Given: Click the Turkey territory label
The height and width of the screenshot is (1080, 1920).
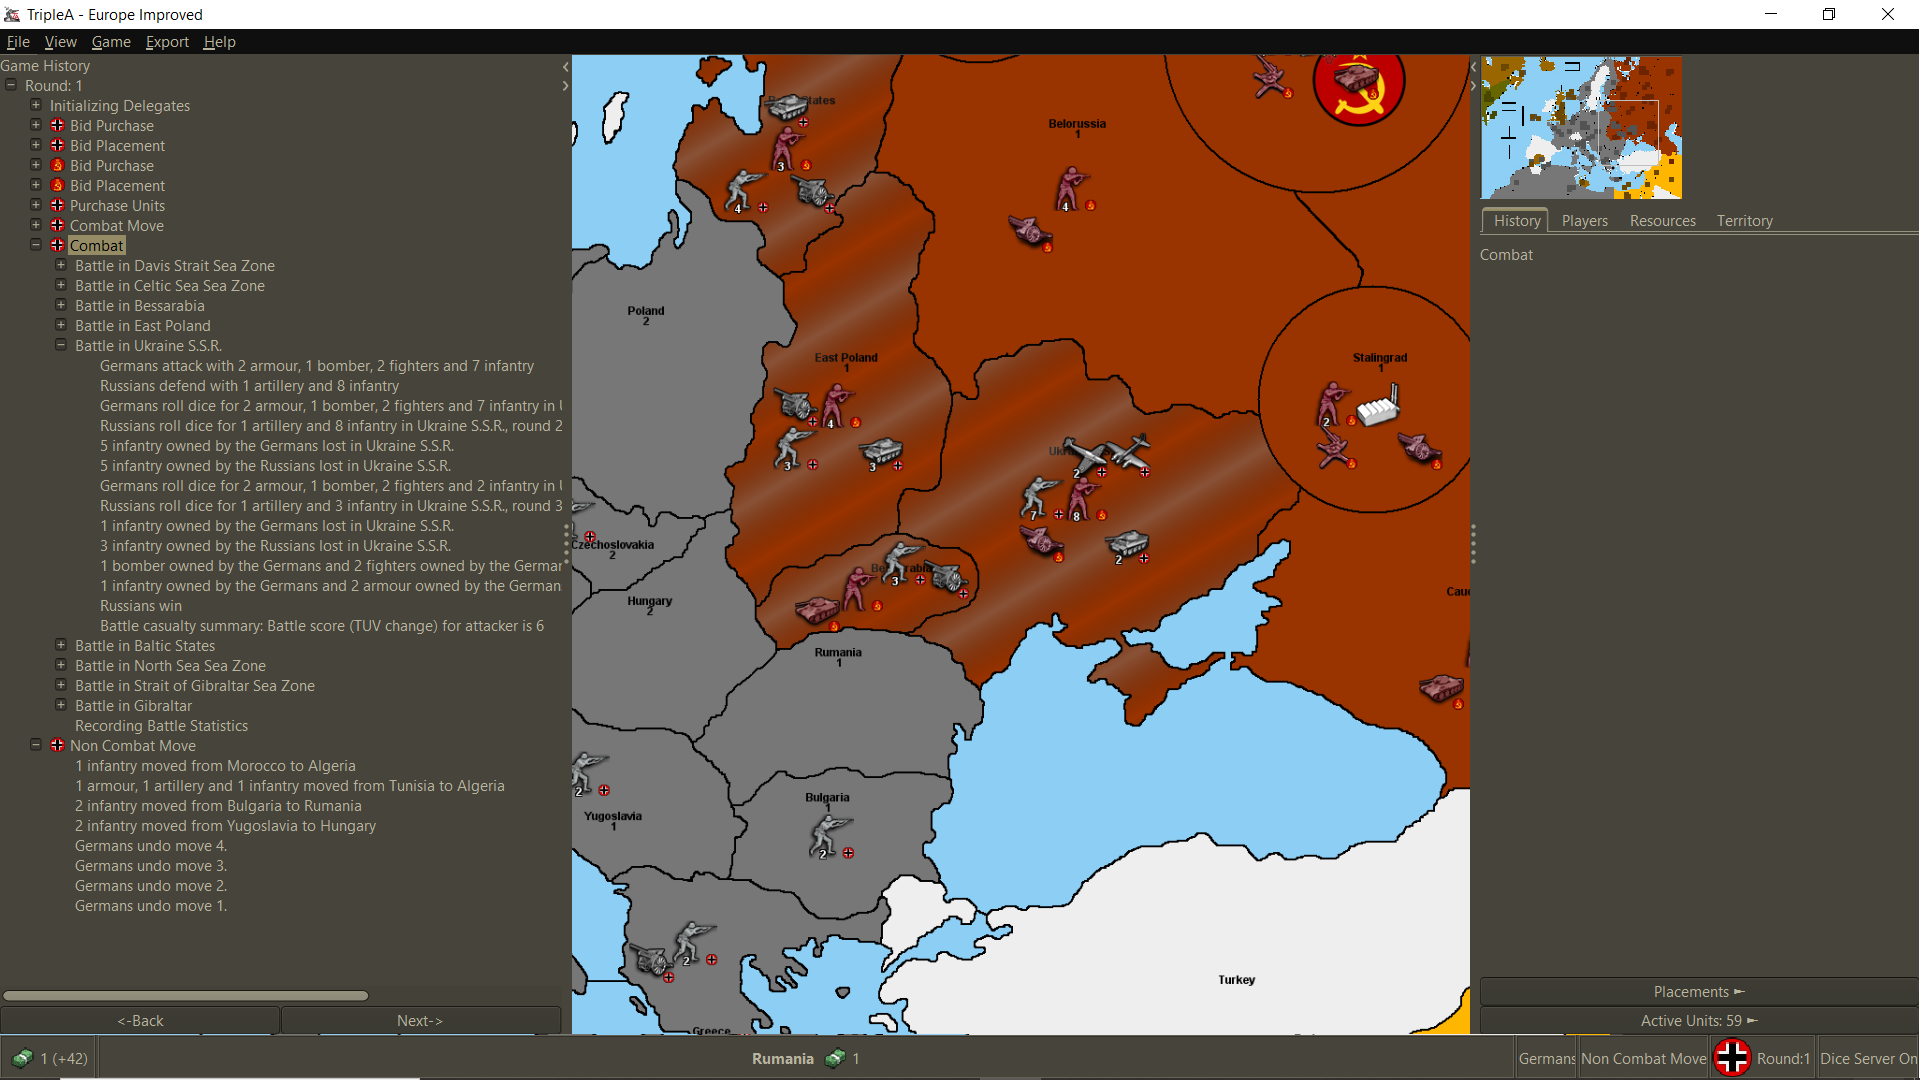Looking at the screenshot, I should (1236, 980).
